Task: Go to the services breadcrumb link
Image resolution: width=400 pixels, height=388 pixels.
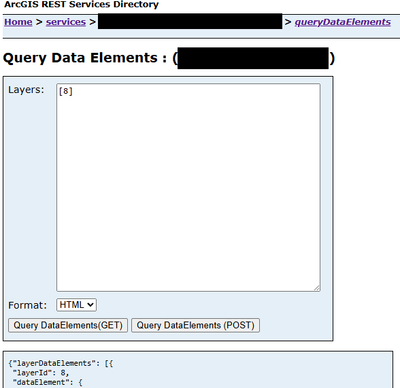Action: click(66, 22)
